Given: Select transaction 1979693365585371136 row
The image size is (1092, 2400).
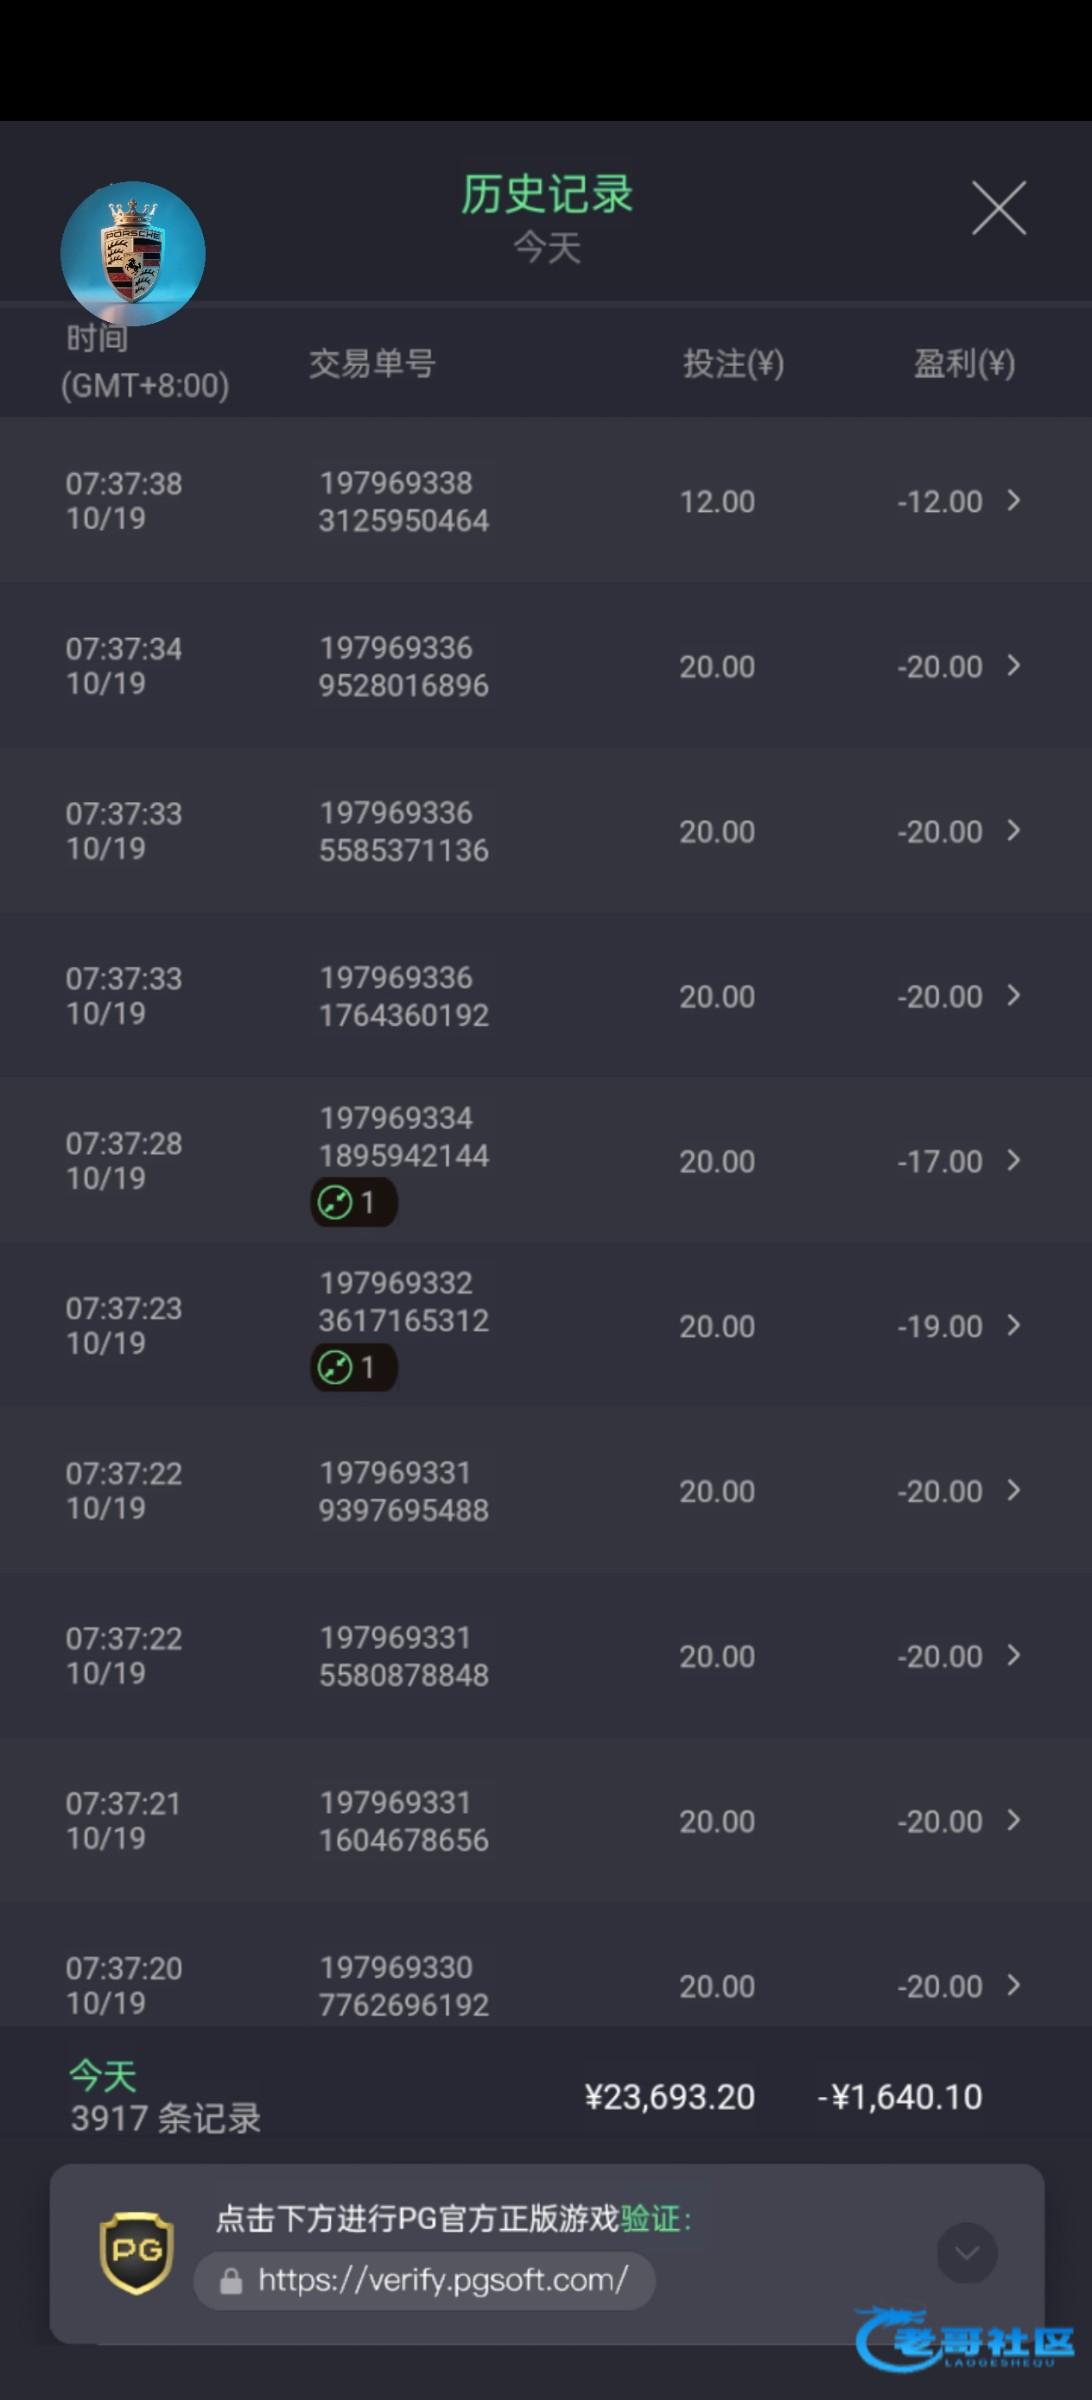Looking at the screenshot, I should point(404,831).
